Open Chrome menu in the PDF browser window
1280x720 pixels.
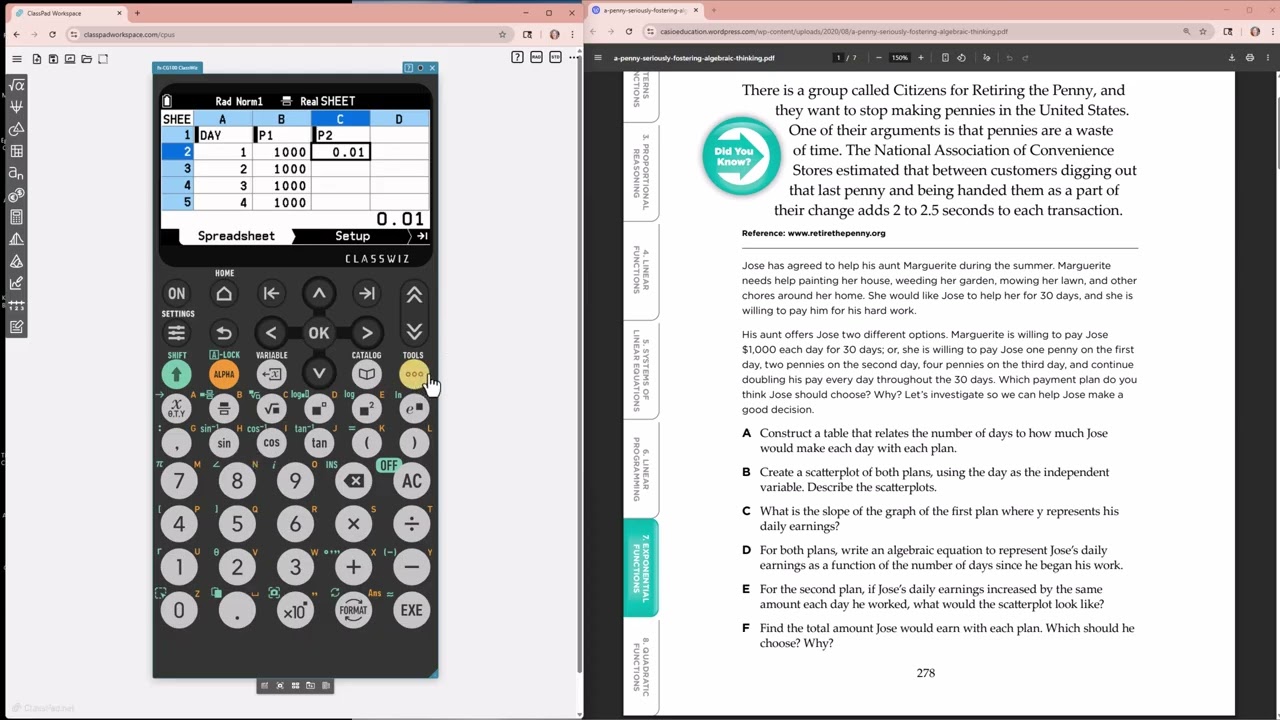(1271, 32)
